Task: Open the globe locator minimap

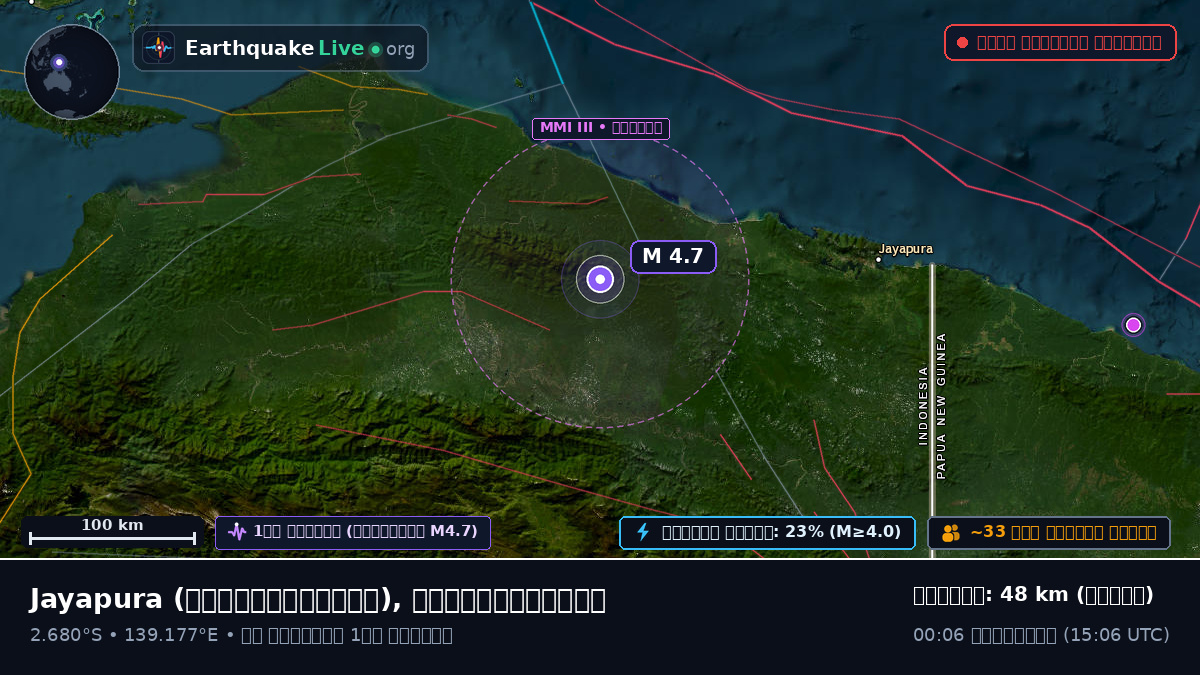Action: (x=72, y=72)
